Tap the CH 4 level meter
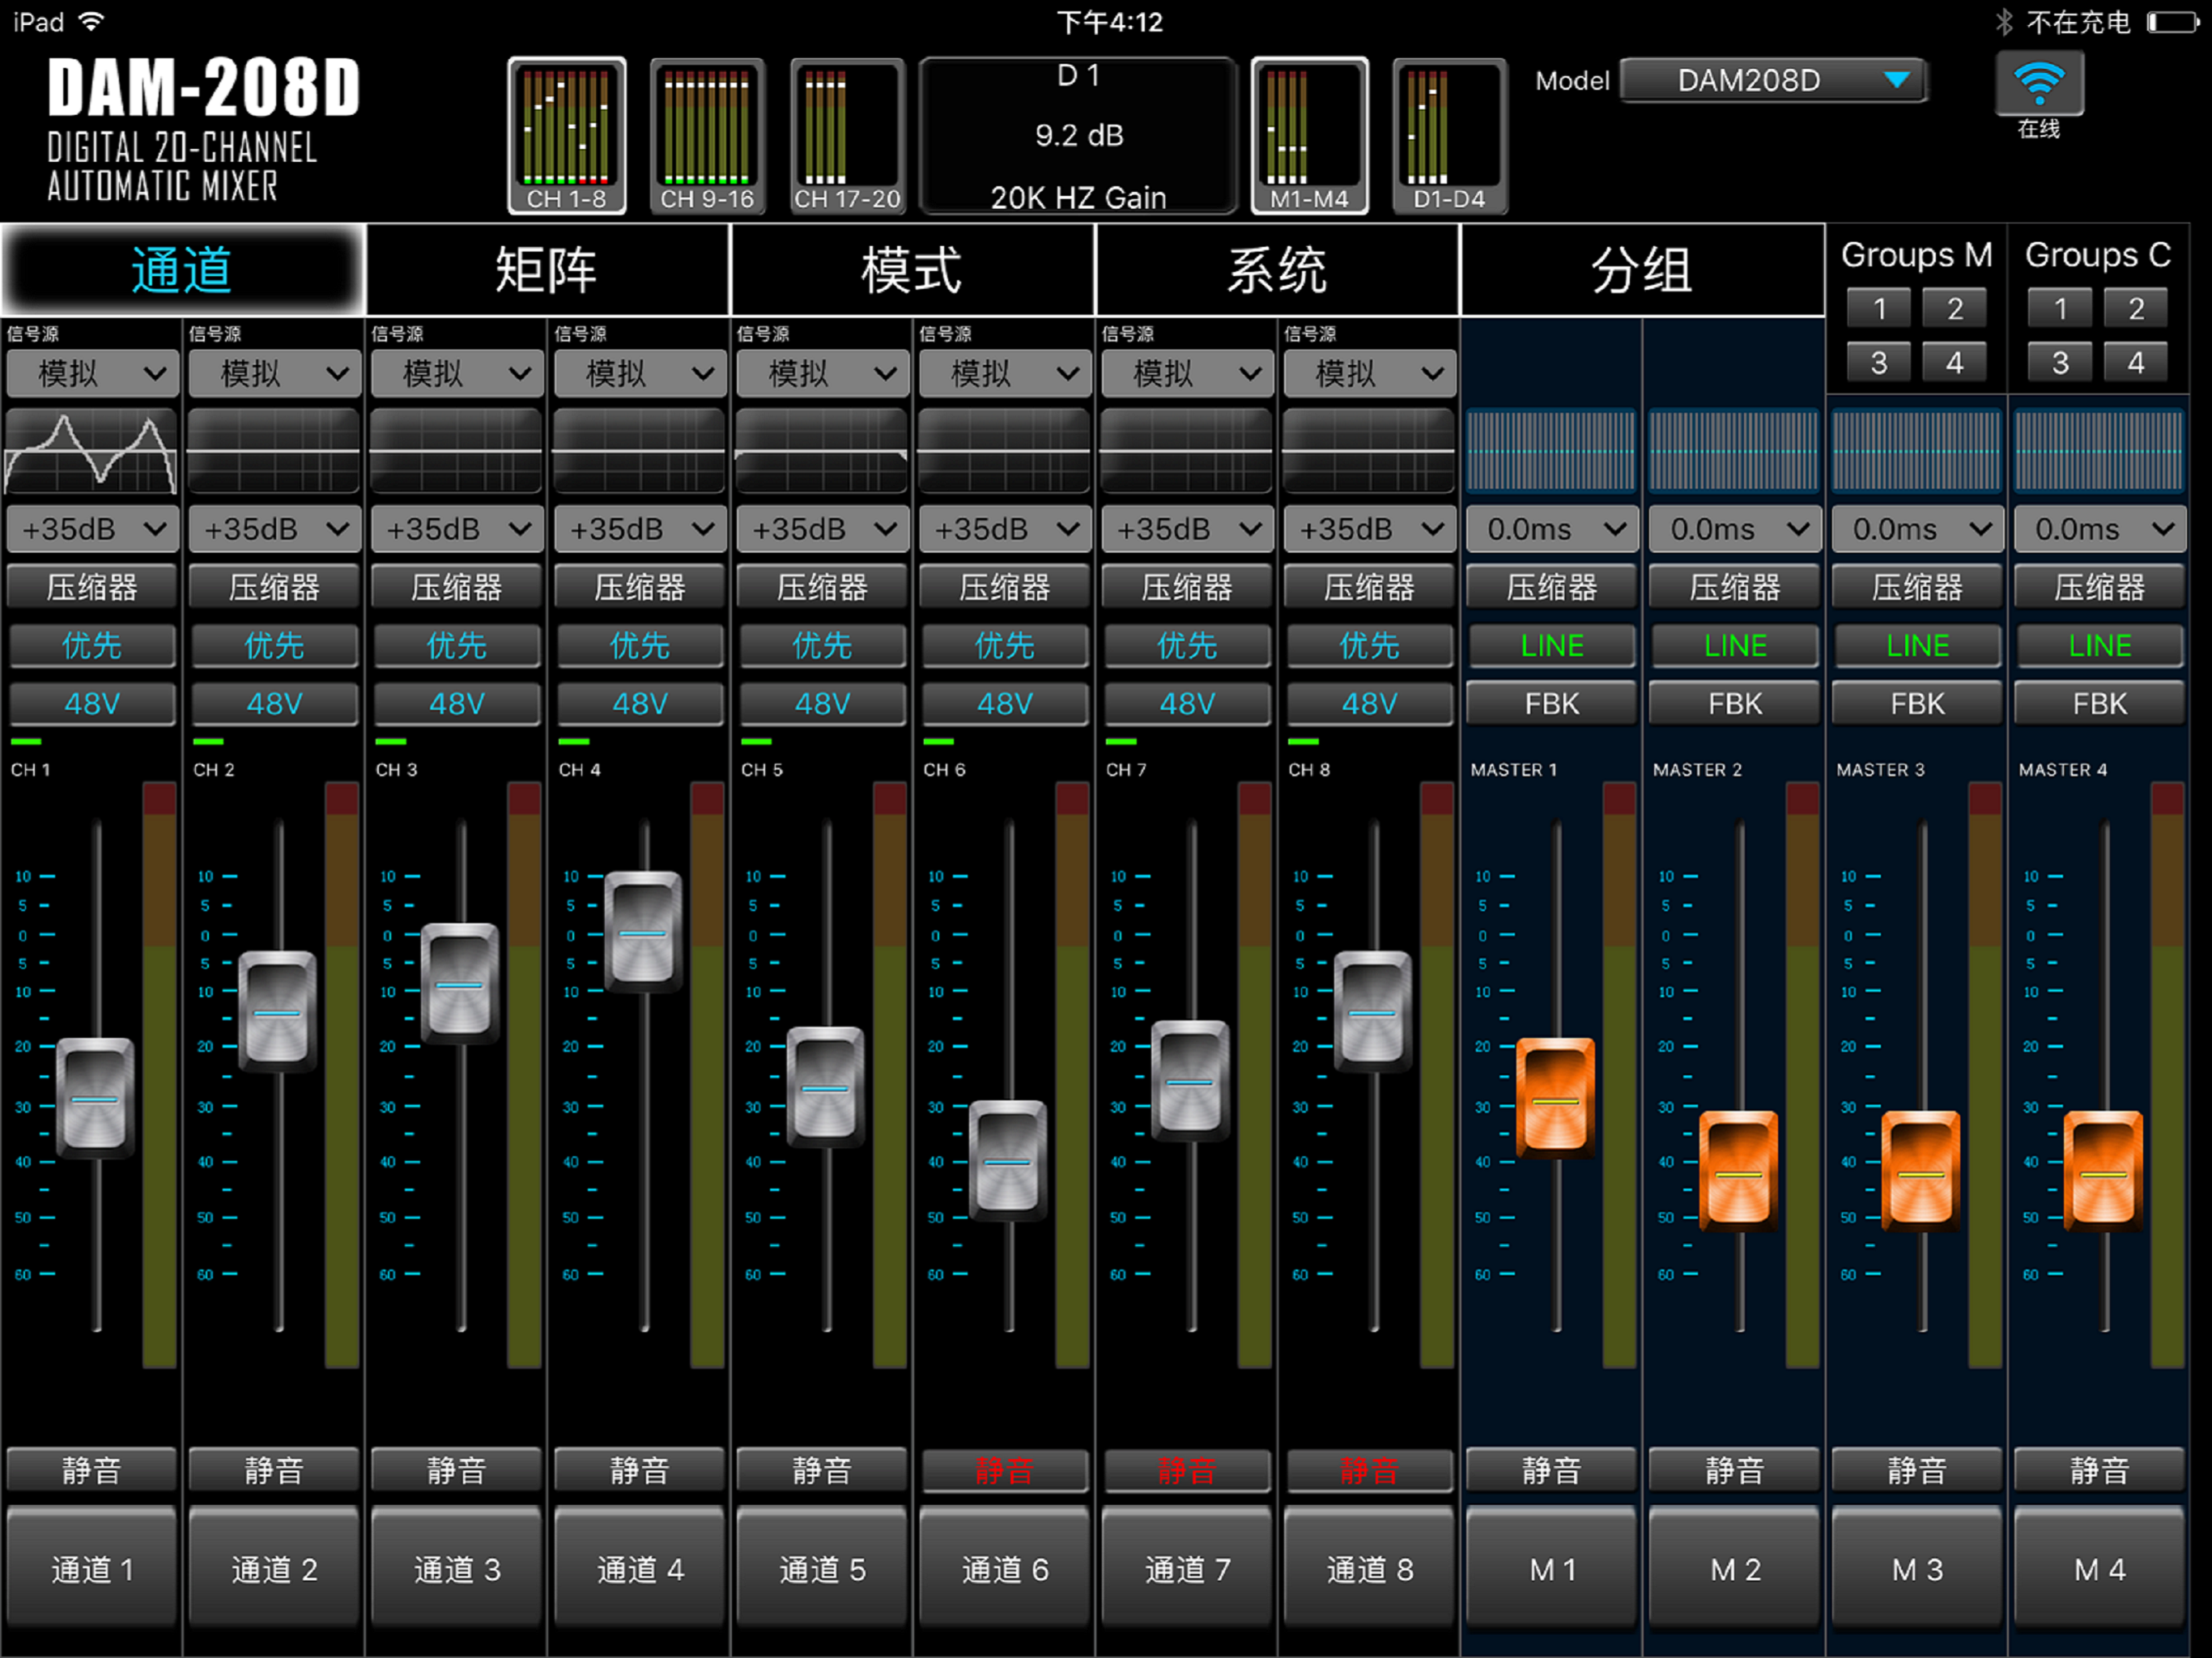Viewport: 2212px width, 1658px height. (x=707, y=1075)
